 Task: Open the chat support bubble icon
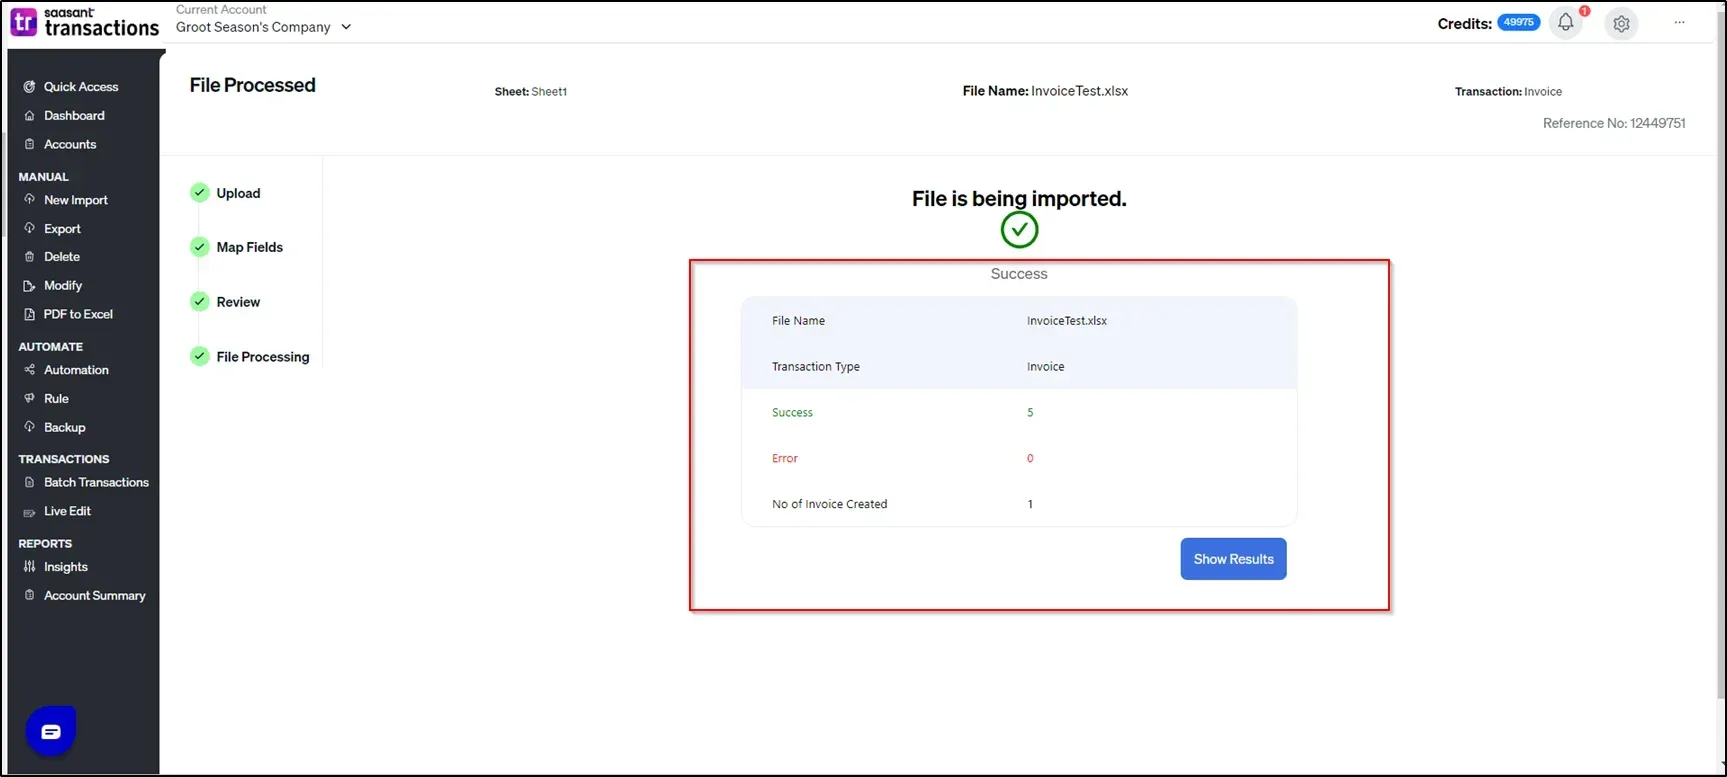pos(51,732)
